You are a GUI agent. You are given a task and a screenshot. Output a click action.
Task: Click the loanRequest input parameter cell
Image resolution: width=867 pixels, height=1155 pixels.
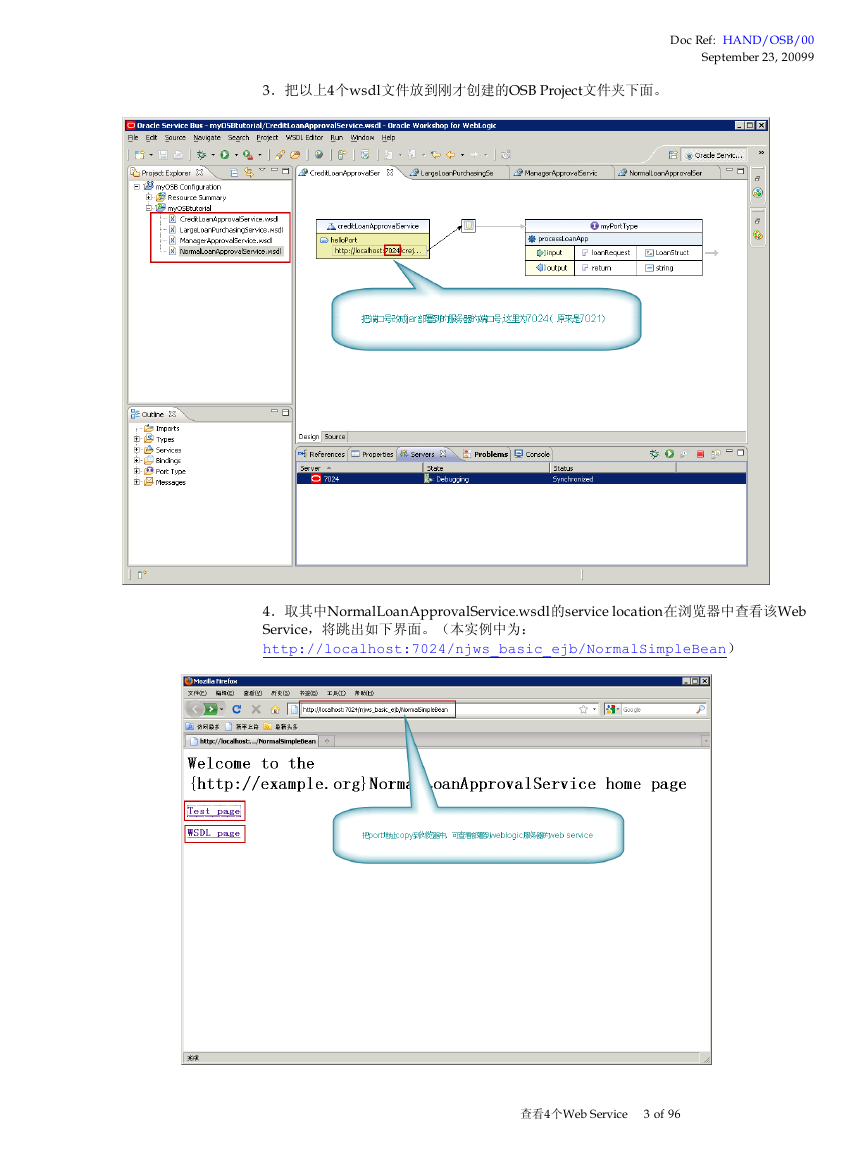(606, 253)
